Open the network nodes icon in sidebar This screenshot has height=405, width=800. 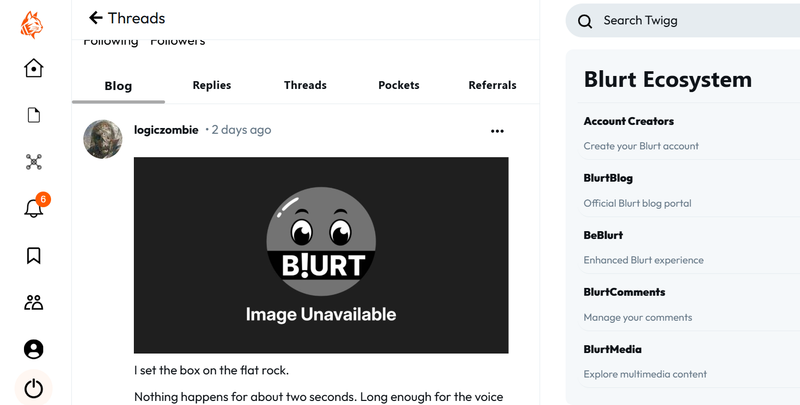[34, 161]
